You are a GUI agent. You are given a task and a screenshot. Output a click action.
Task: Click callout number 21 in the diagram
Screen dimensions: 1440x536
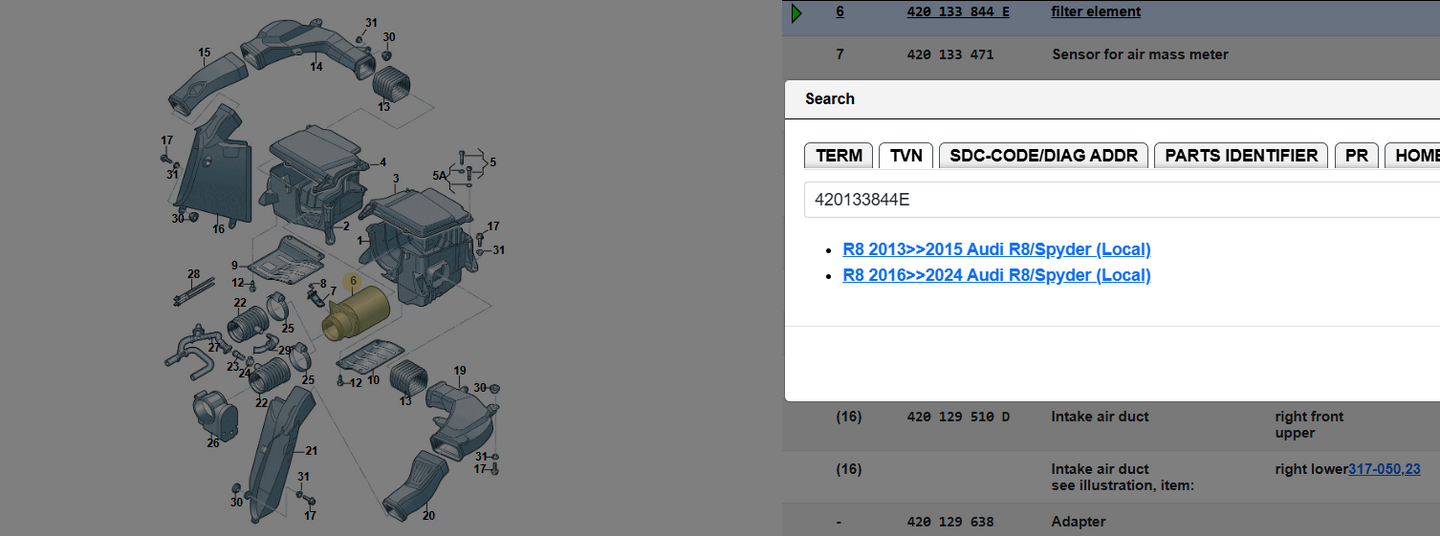tap(311, 451)
